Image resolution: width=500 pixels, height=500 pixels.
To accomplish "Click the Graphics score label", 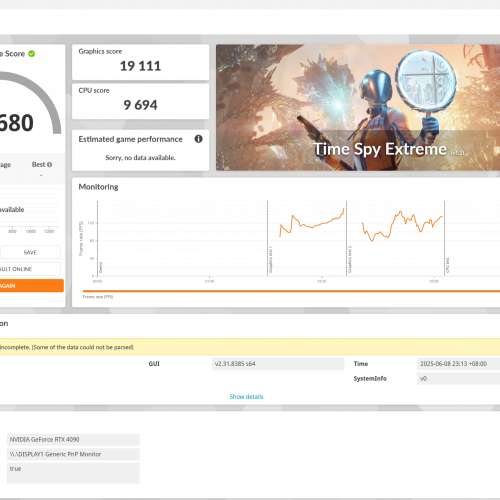I will pos(100,51).
